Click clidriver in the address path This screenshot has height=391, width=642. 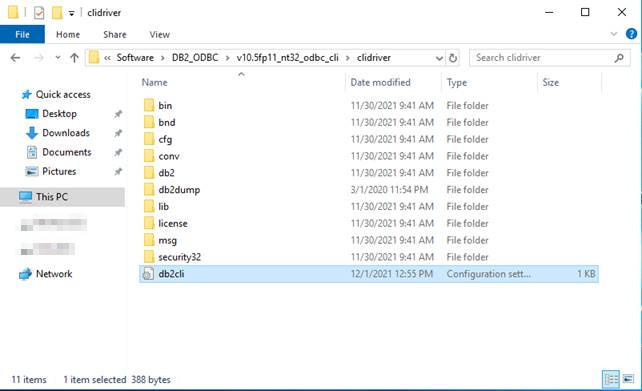(x=374, y=58)
